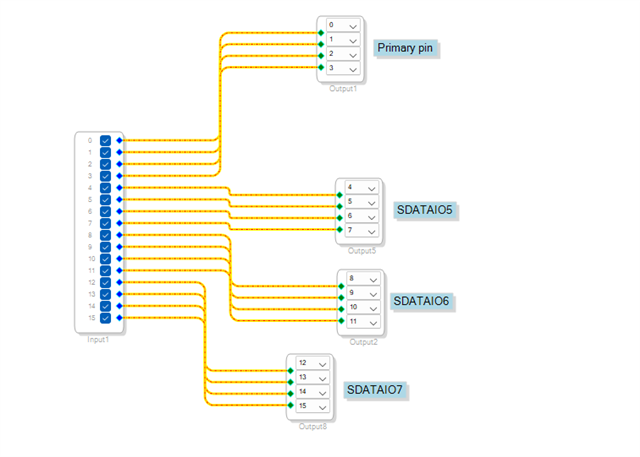Screen dimensions: 640x457
Task: Toggle Input1 channel 10 checkbox
Action: [105, 259]
